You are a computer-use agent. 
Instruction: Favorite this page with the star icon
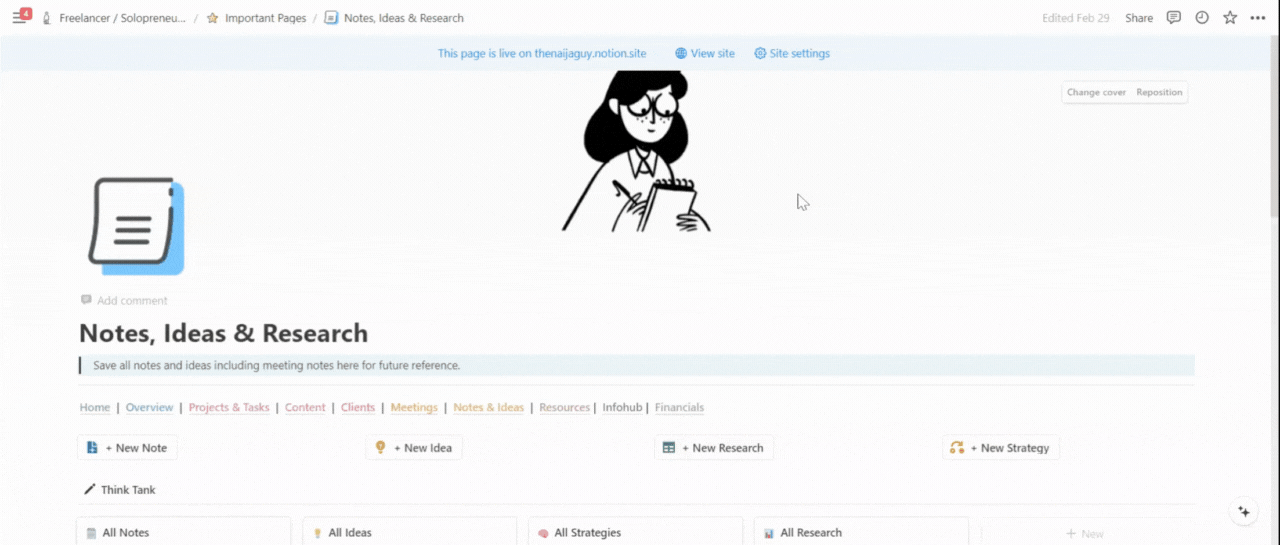[x=1230, y=18]
